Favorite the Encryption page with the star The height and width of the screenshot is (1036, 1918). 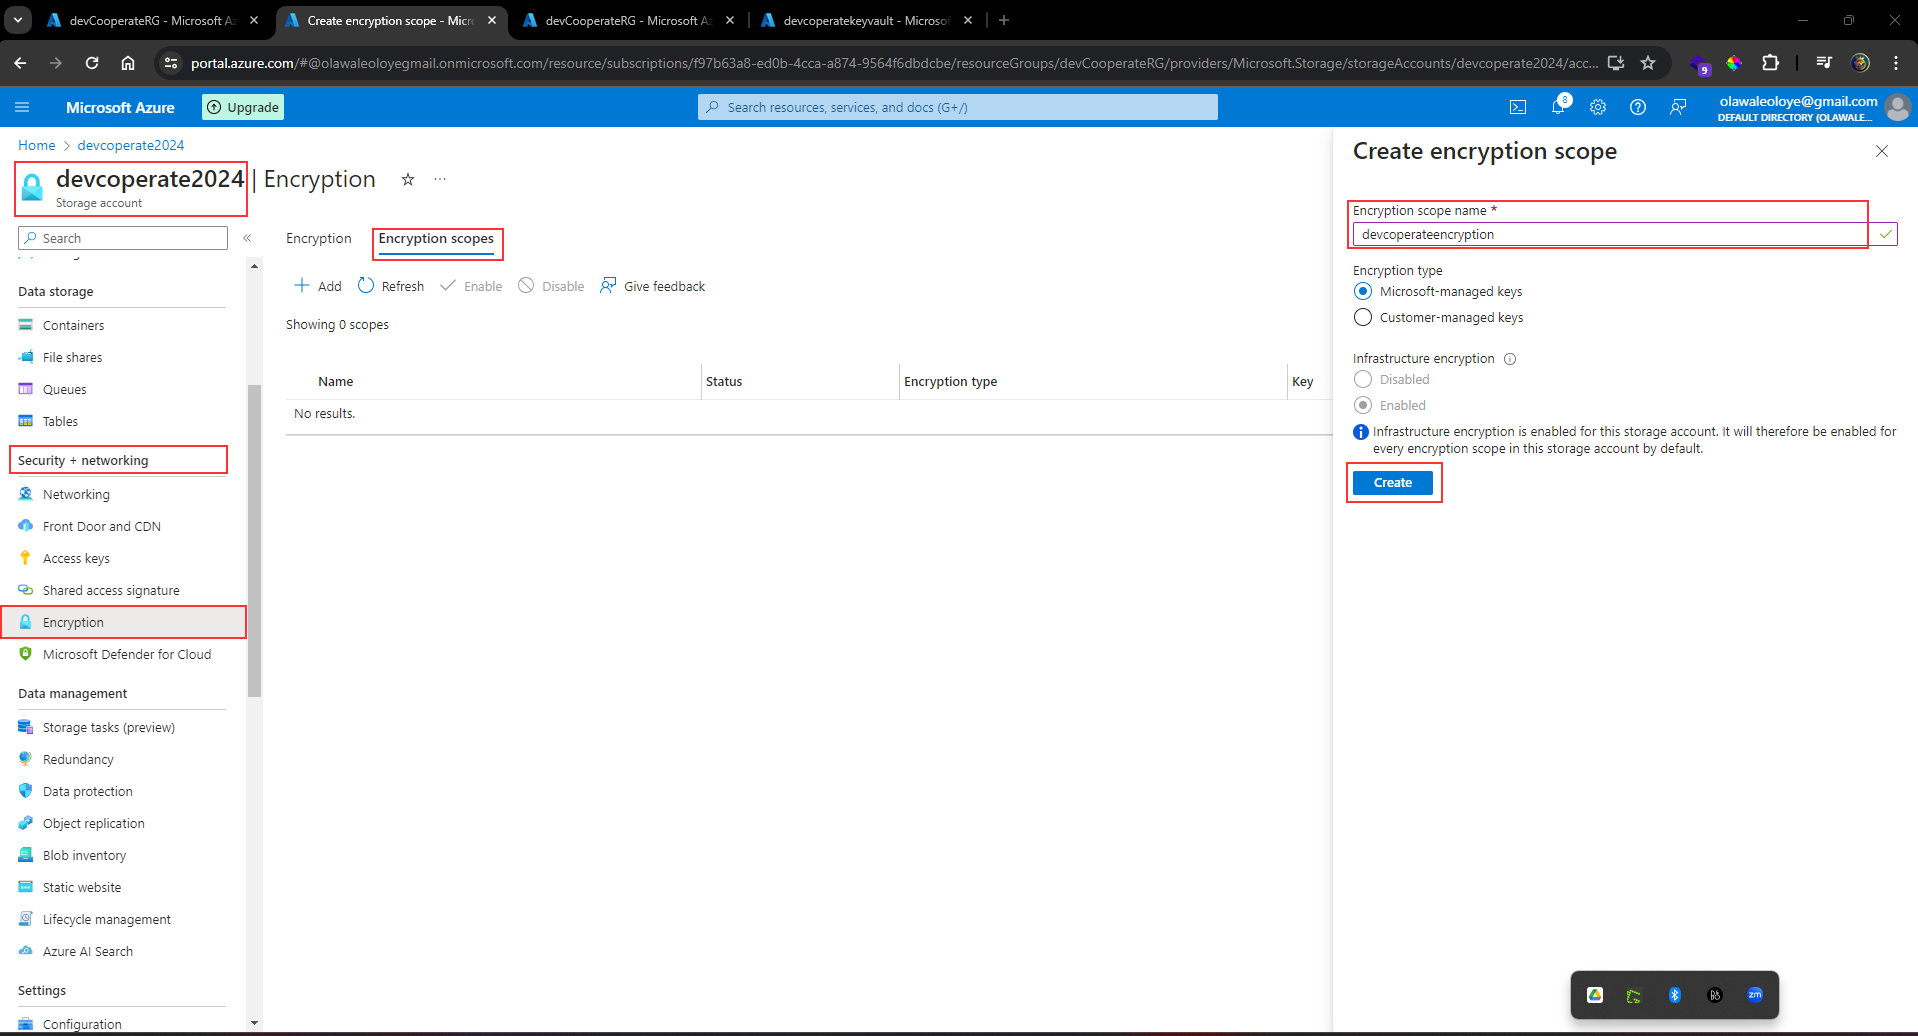pyautogui.click(x=408, y=180)
